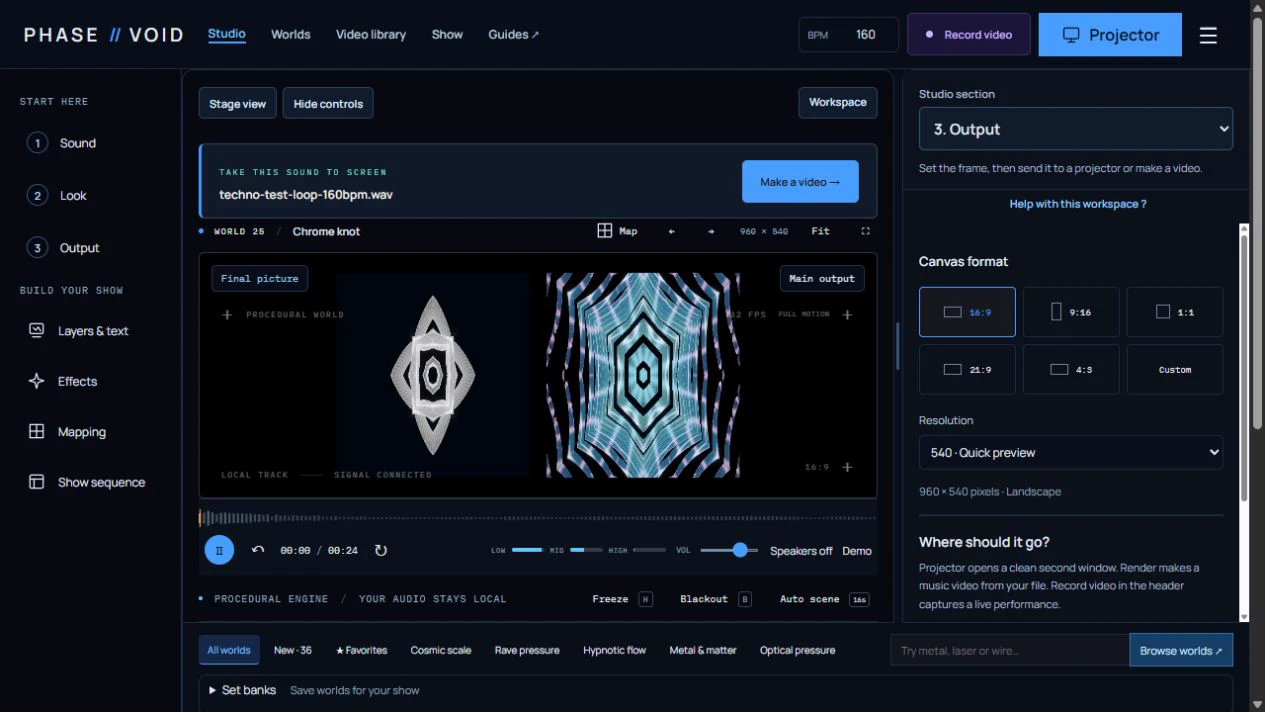Click the Make a video button
The image size is (1265, 712).
[800, 182]
